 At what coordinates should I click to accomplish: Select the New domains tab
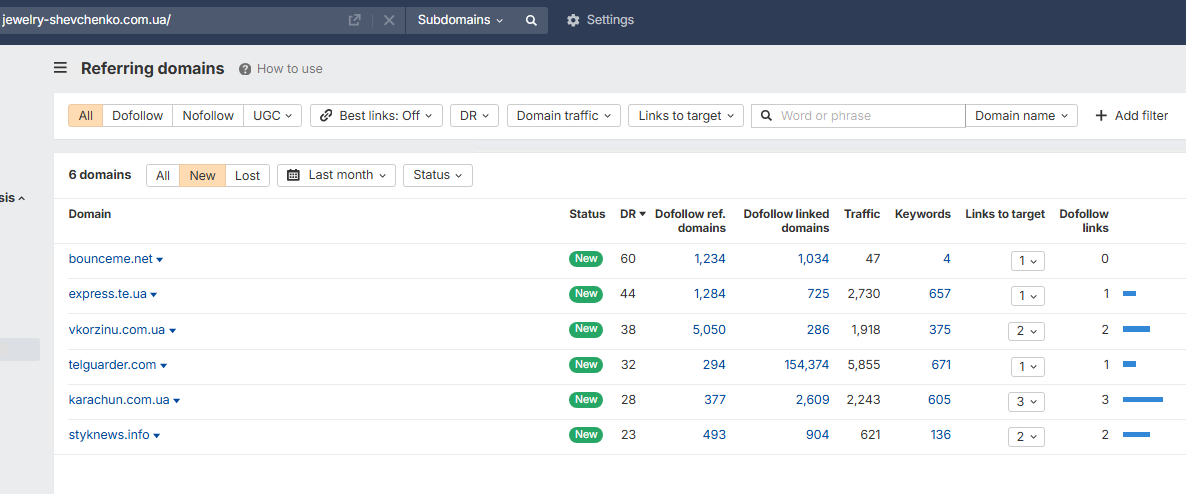point(202,176)
